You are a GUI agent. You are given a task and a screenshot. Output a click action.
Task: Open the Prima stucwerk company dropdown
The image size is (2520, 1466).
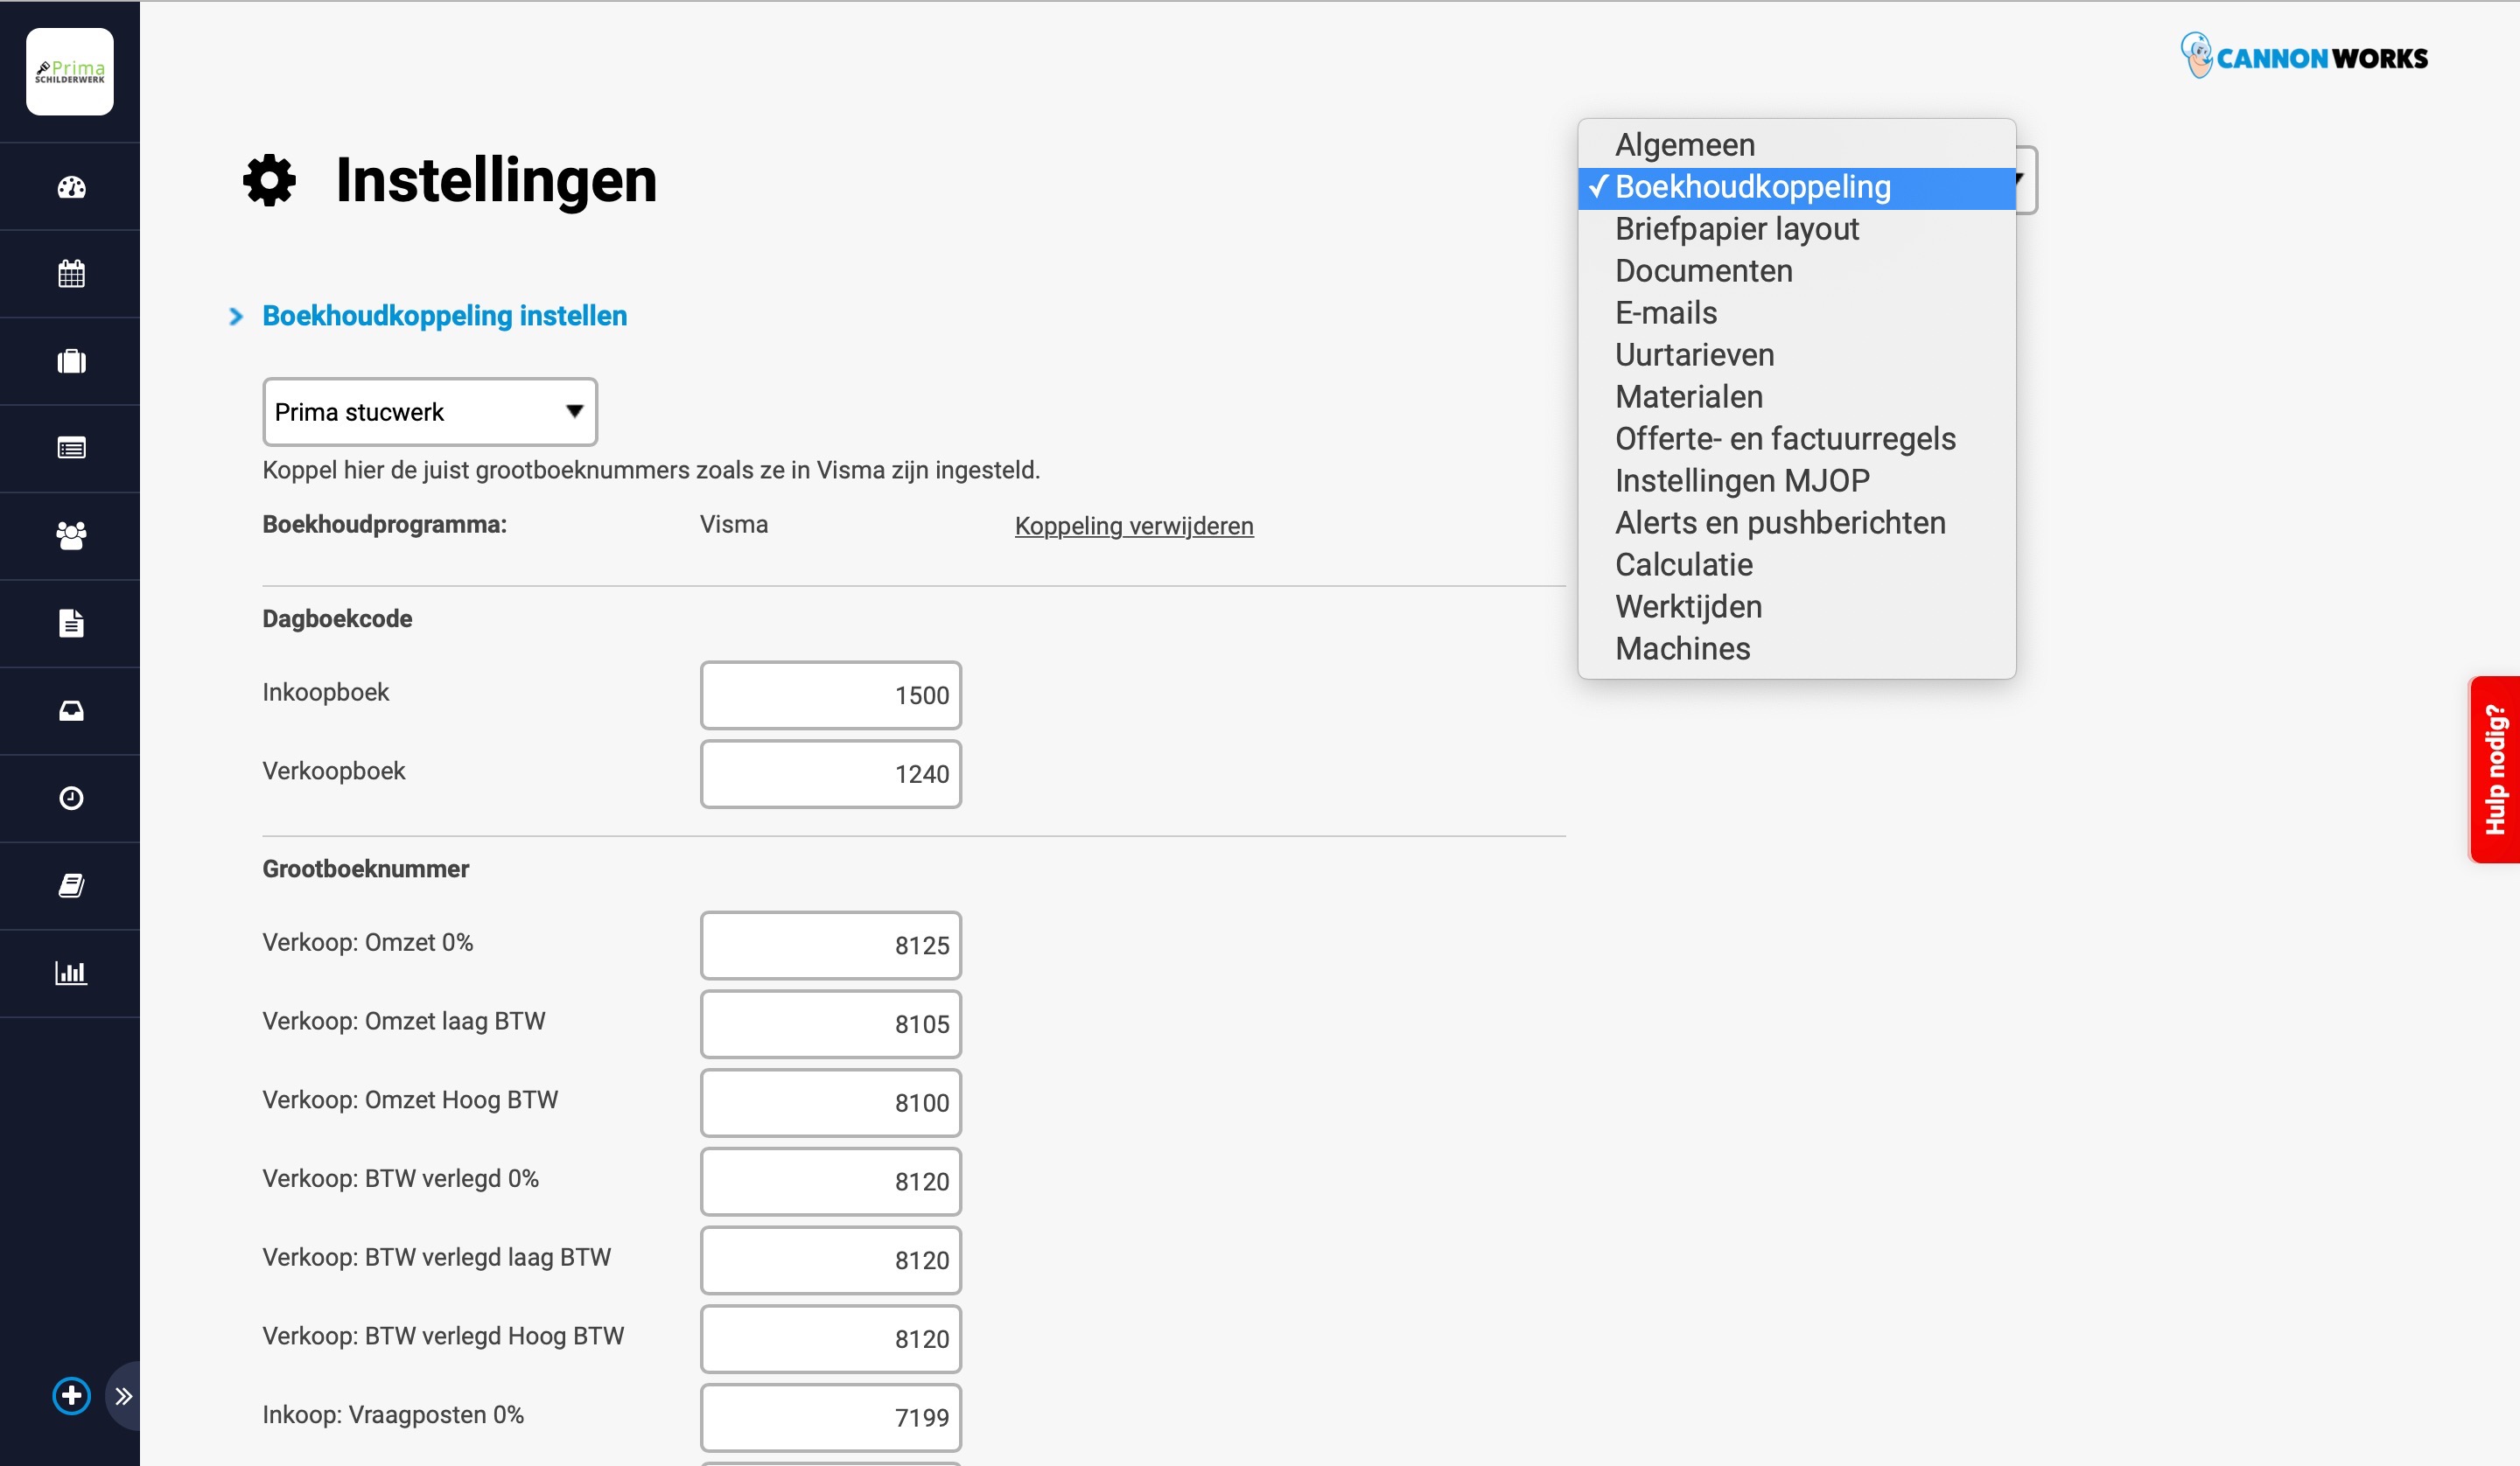point(430,412)
